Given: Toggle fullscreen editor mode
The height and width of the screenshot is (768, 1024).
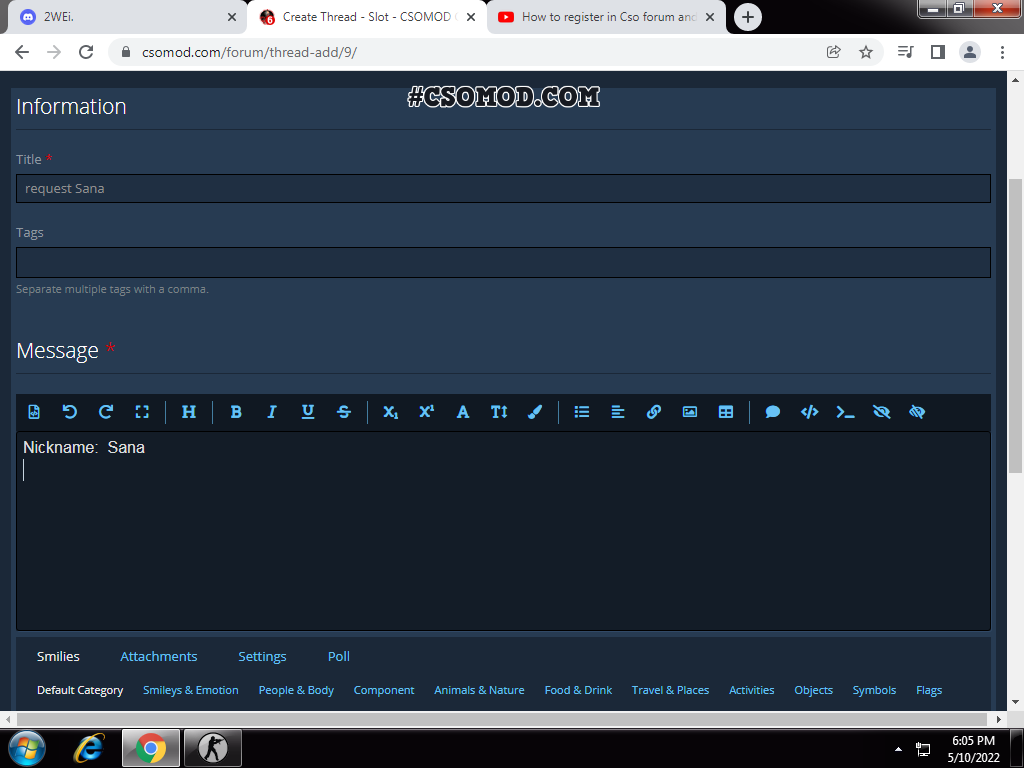Looking at the screenshot, I should 142,412.
